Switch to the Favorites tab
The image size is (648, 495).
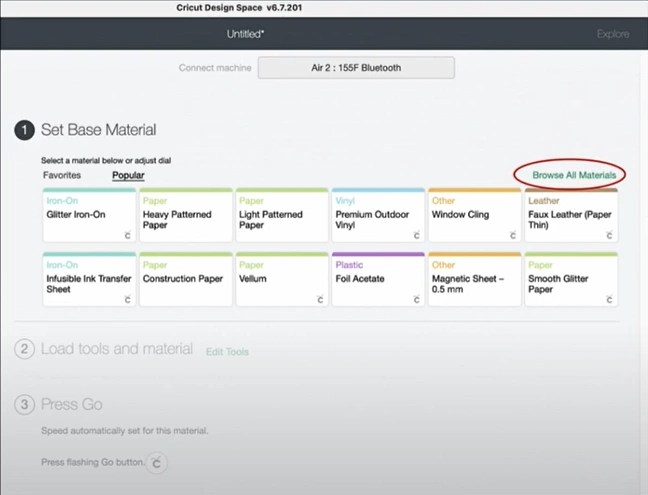(62, 175)
